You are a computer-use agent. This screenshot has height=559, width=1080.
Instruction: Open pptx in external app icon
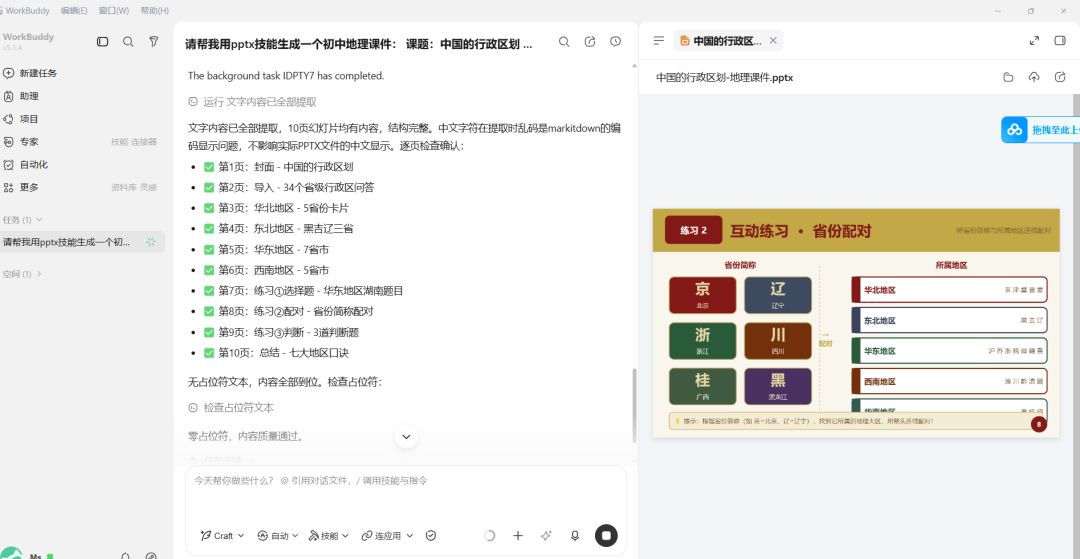[1060, 77]
